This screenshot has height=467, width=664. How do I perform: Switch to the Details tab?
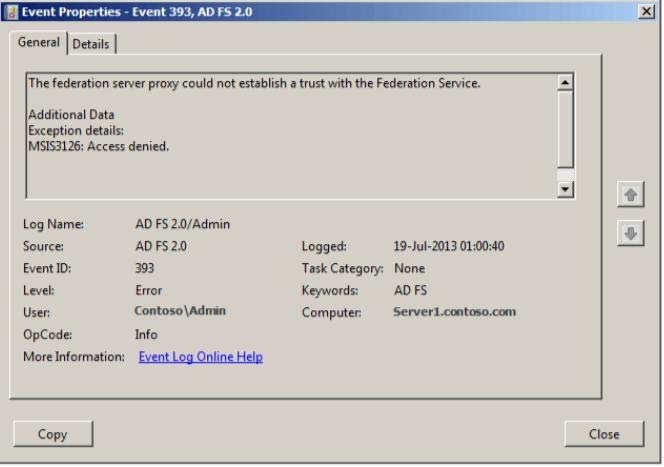tap(91, 44)
